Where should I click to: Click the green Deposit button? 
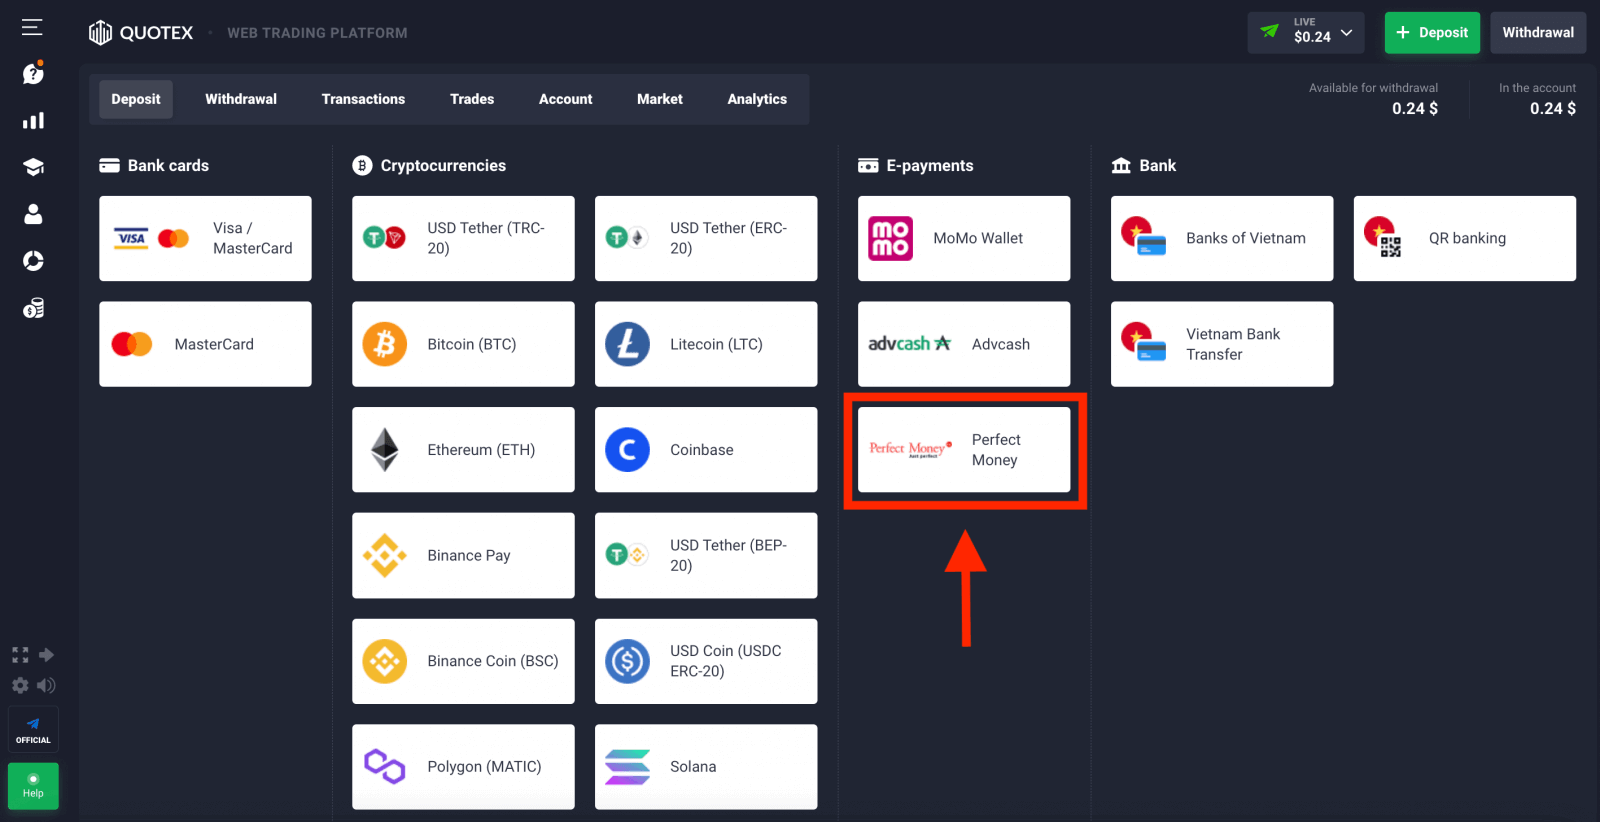click(1431, 33)
